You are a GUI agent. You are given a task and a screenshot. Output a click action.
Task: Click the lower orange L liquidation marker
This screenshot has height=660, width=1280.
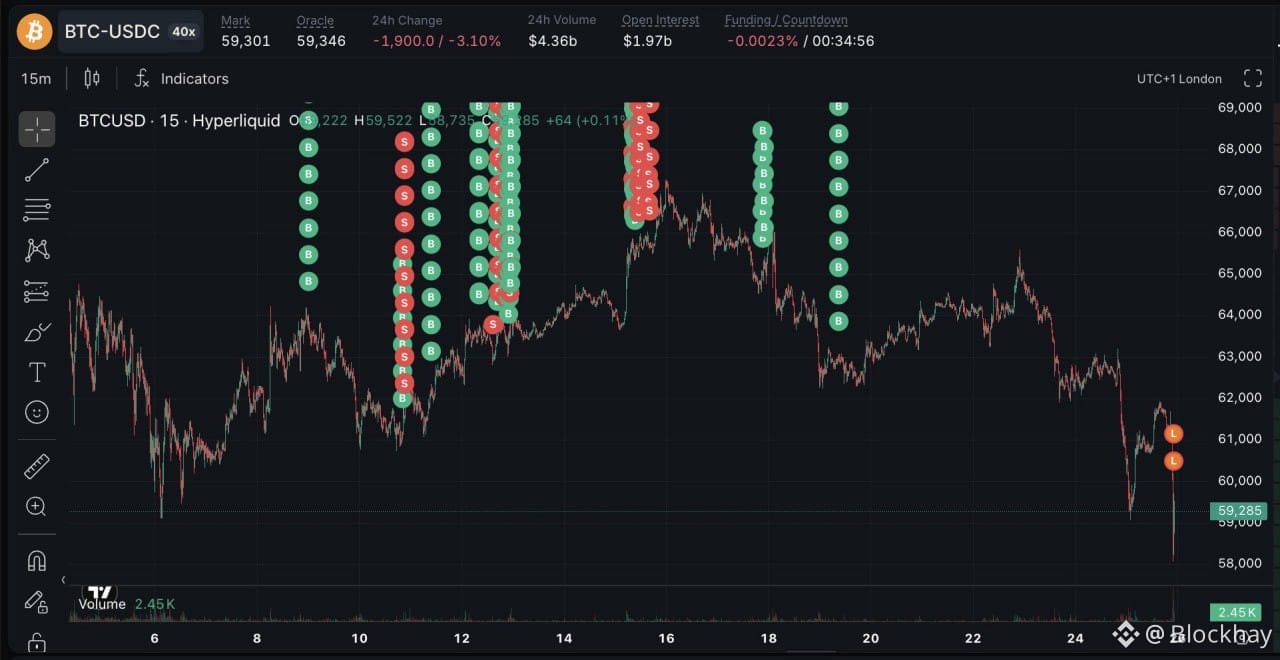[1174, 461]
